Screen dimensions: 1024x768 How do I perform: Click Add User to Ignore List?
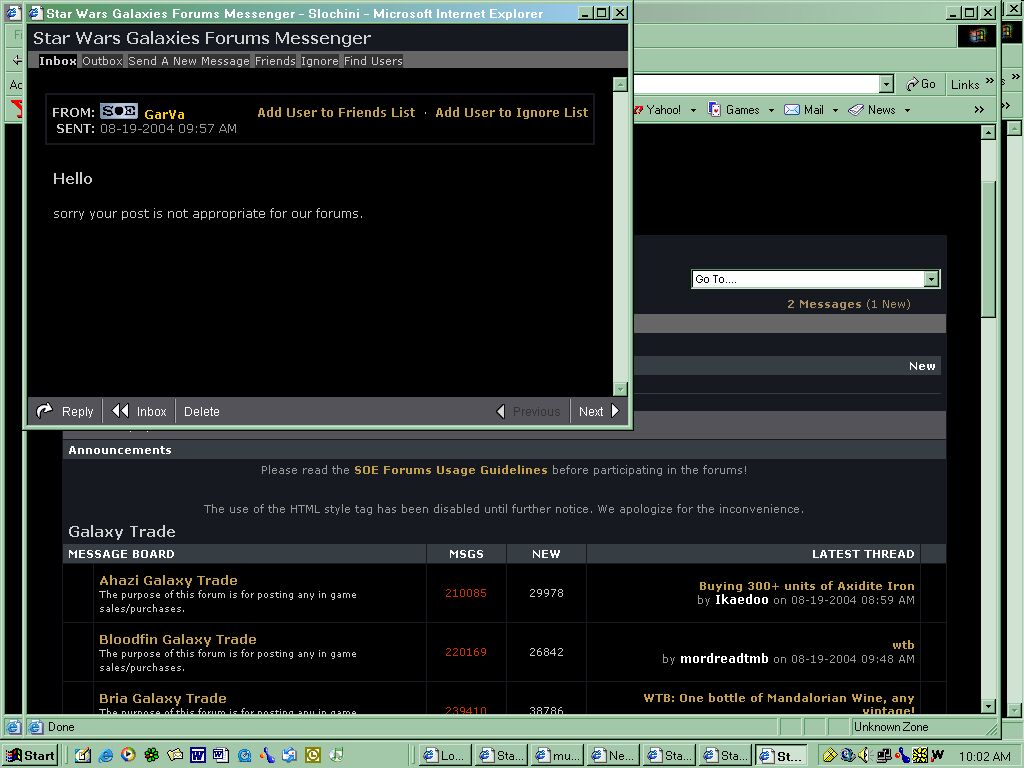pyautogui.click(x=511, y=112)
